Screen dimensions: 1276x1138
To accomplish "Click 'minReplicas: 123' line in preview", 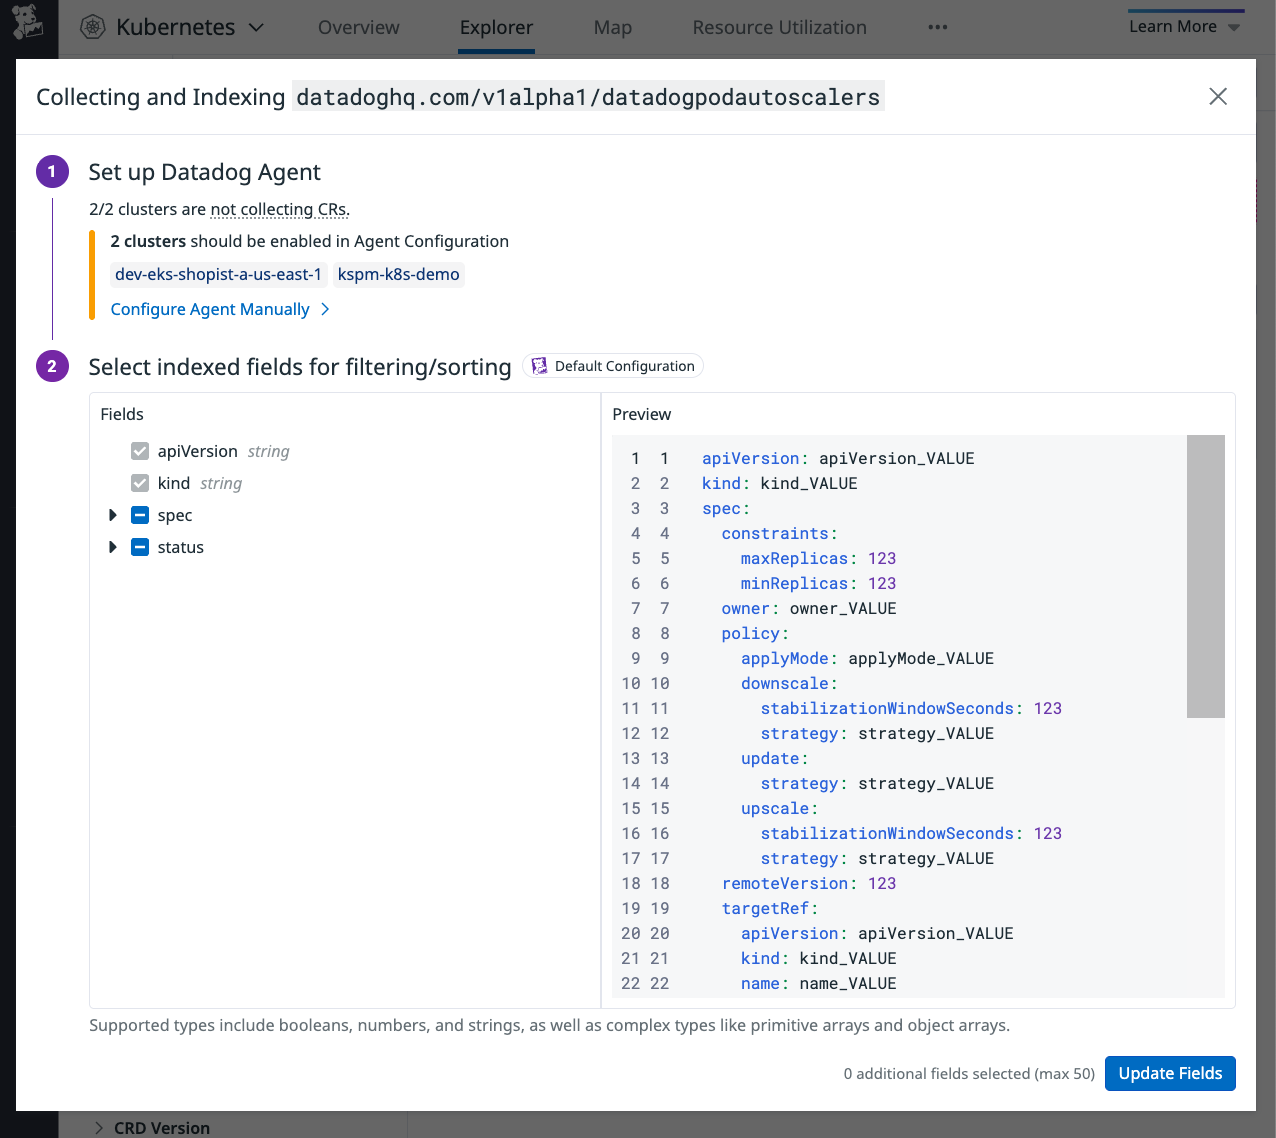I will tap(818, 583).
